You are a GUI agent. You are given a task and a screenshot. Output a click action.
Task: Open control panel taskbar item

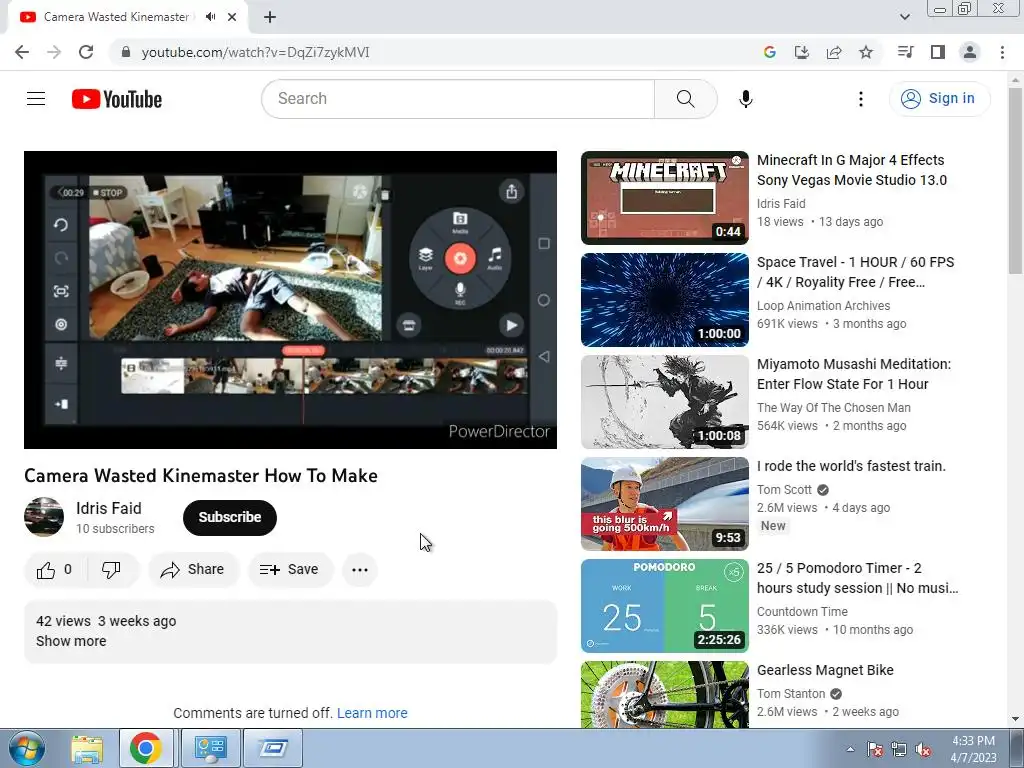tap(210, 748)
